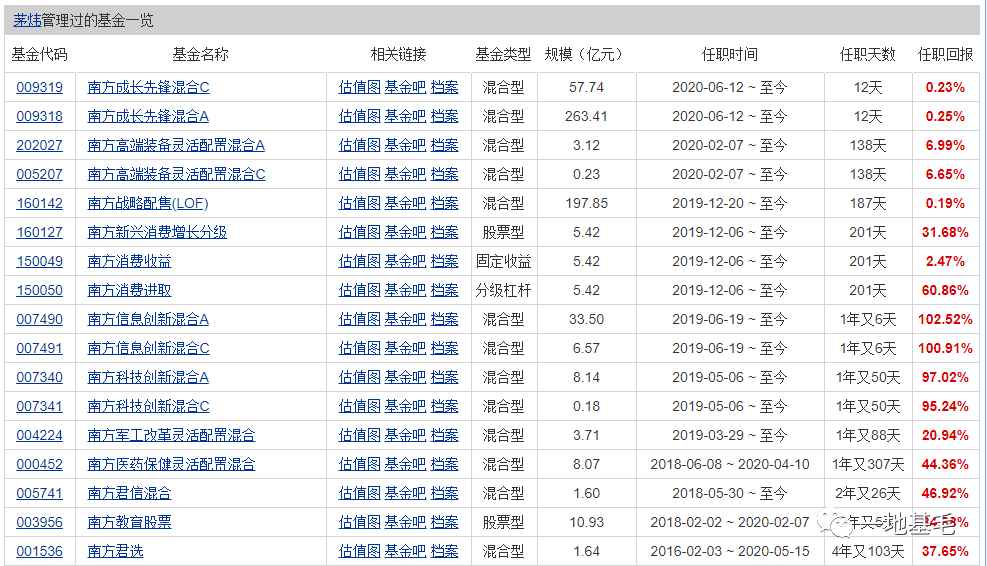Click 估值图 for 南方消费进取
Image resolution: width=987 pixels, height=566 pixels.
click(359, 290)
